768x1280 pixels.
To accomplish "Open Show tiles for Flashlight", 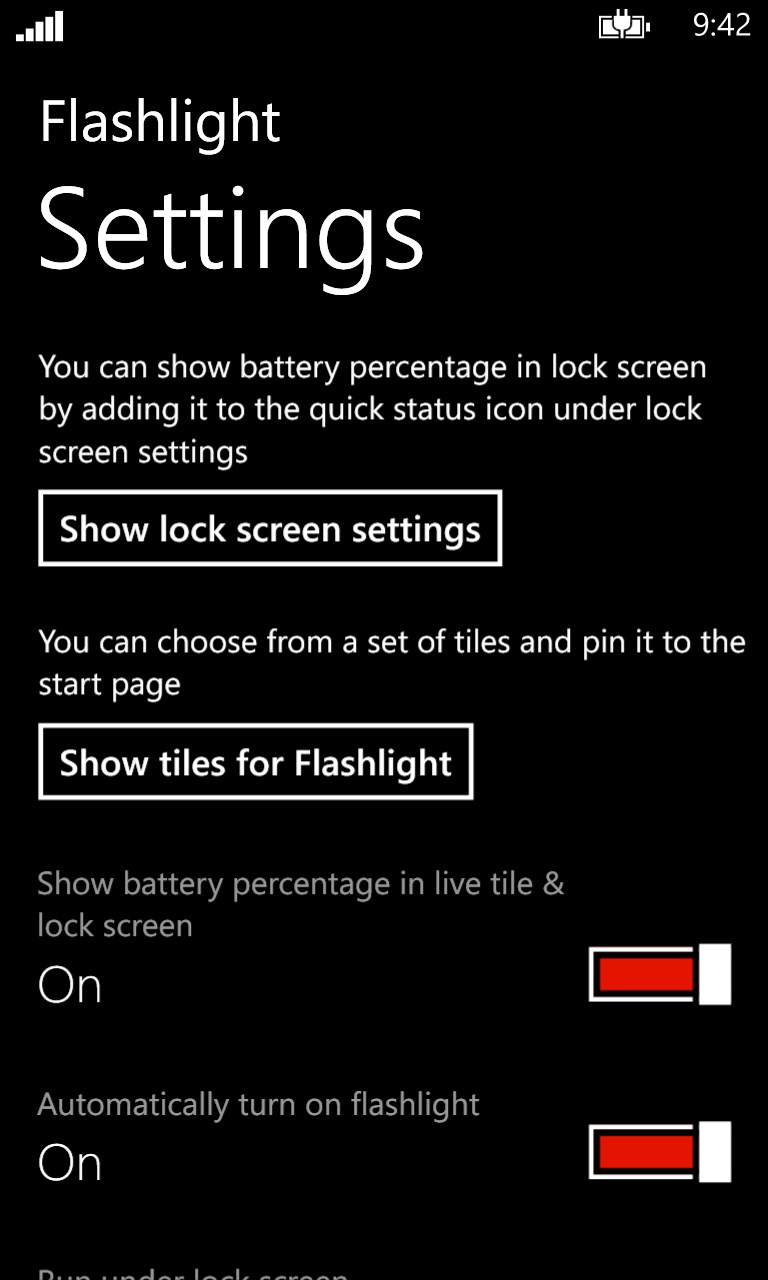I will [x=256, y=763].
